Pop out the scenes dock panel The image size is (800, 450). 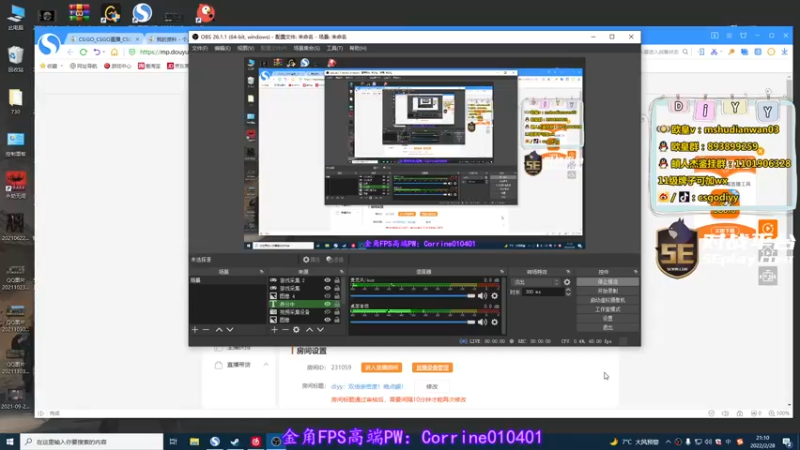(x=262, y=272)
